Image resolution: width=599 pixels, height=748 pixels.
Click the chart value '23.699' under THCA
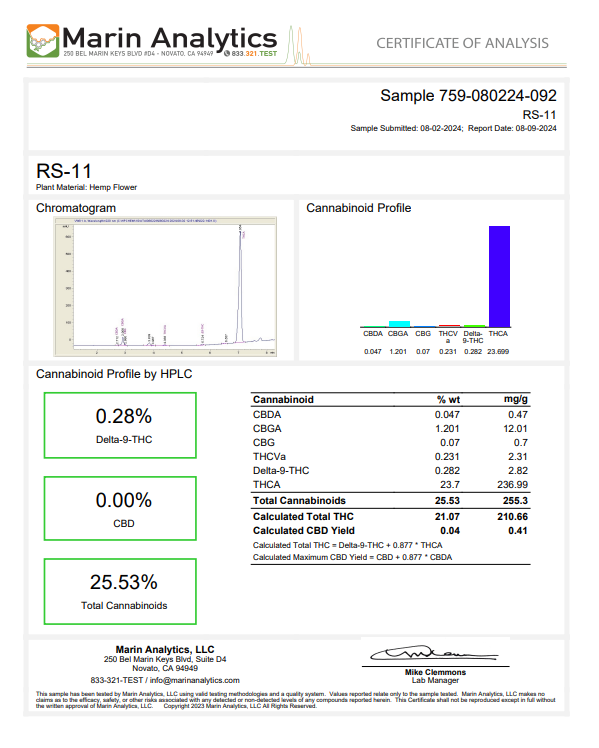(x=498, y=352)
